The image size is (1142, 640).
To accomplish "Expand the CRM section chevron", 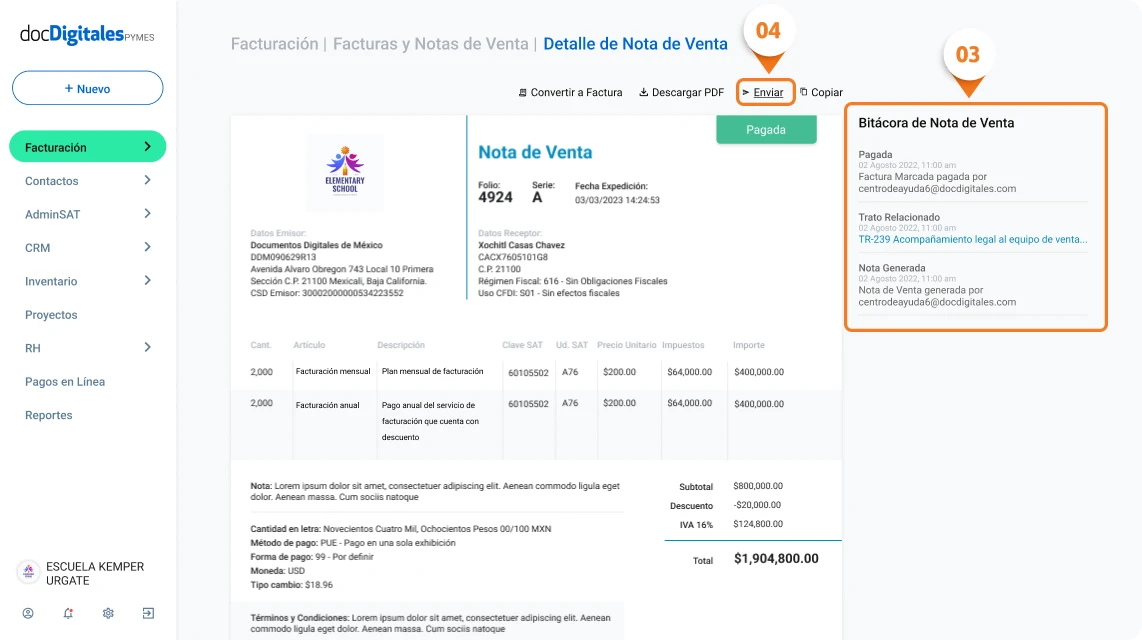I will tap(147, 247).
